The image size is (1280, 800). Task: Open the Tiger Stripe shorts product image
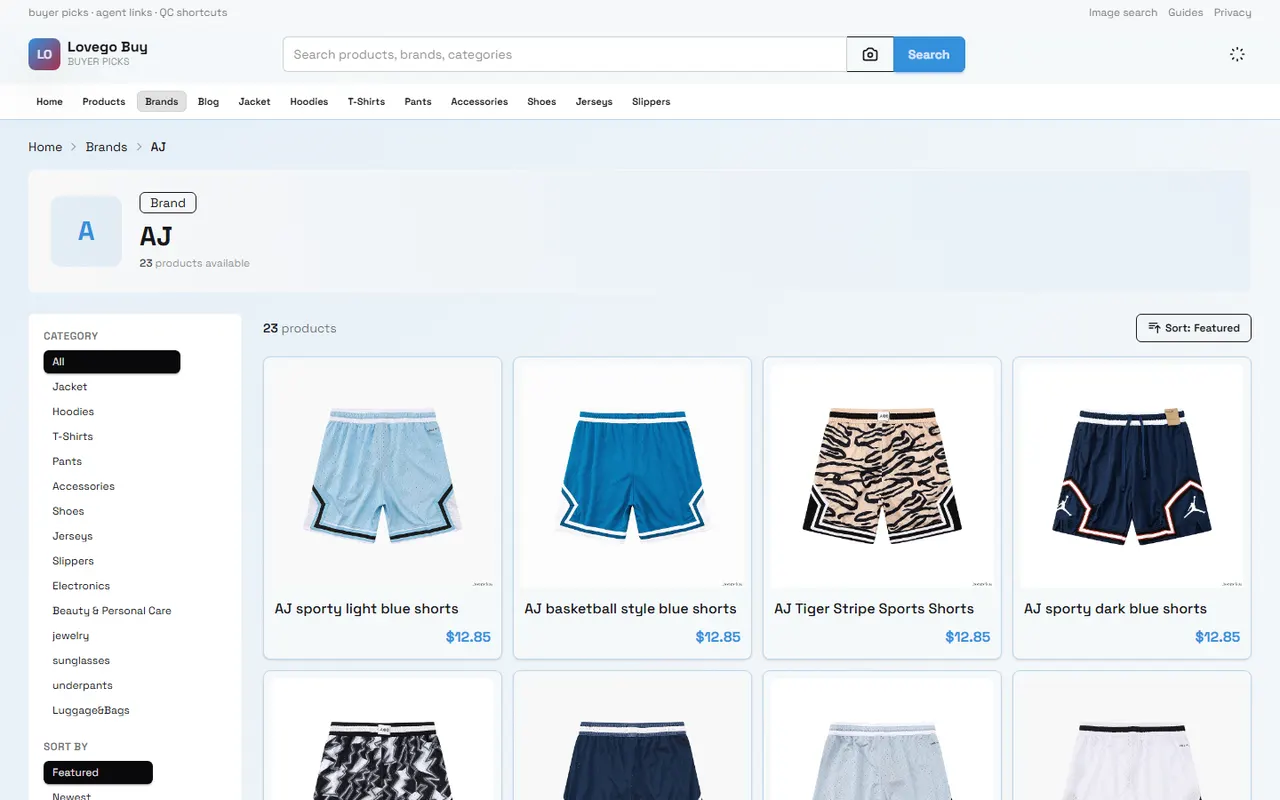tap(882, 475)
